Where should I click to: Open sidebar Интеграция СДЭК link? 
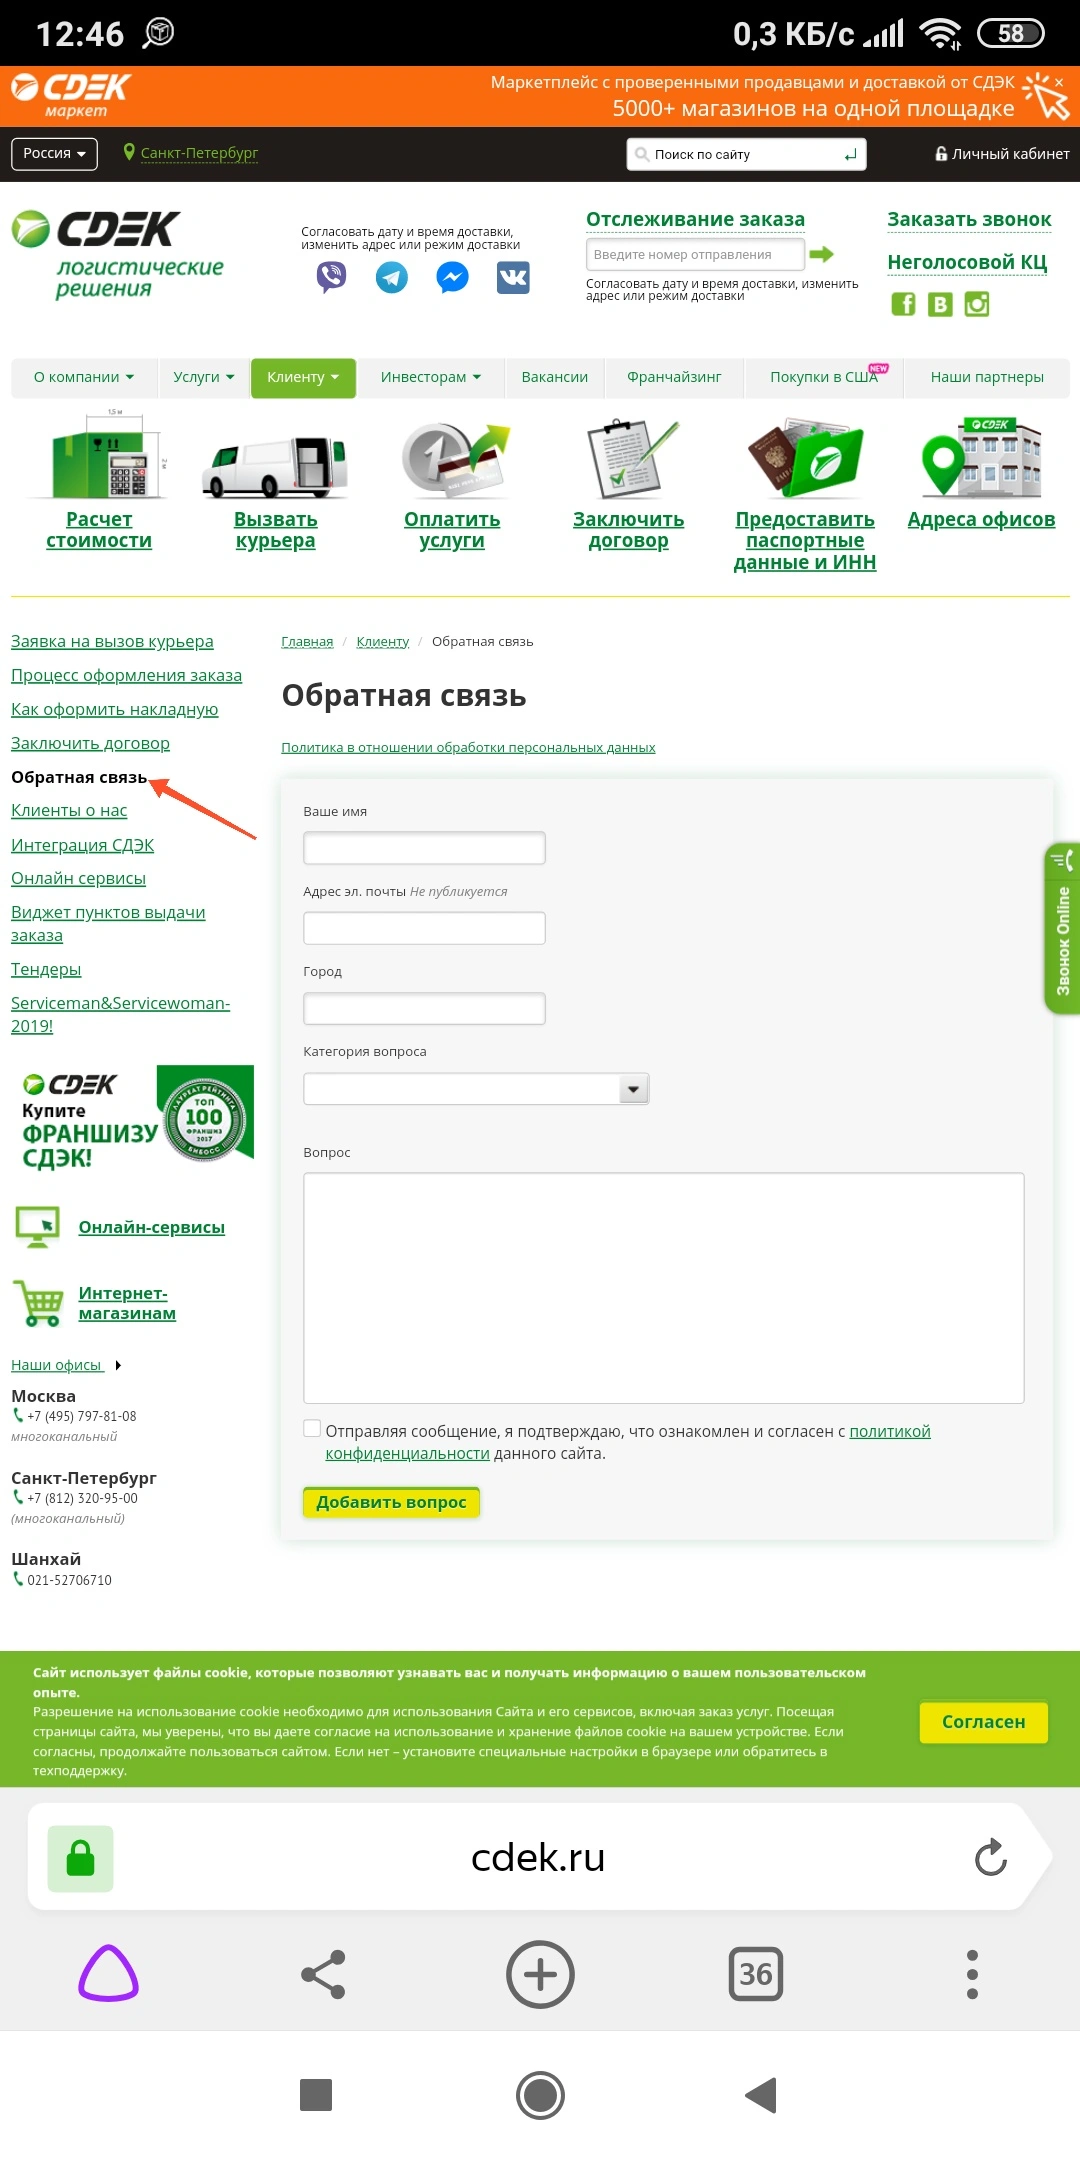[x=82, y=845]
